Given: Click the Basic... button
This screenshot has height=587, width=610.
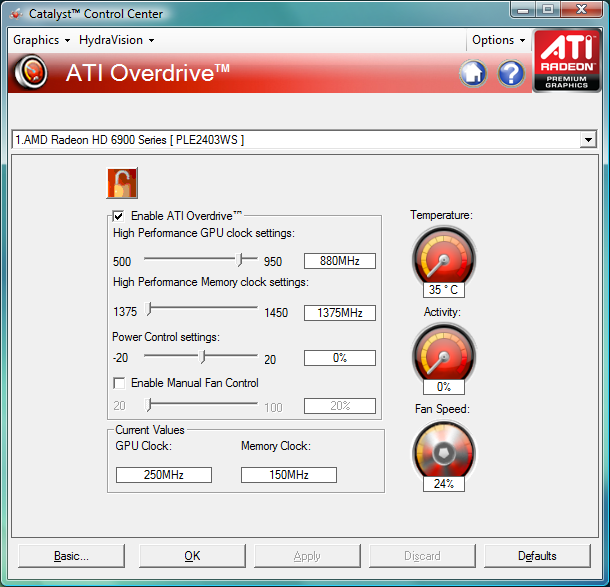Looking at the screenshot, I should [x=71, y=555].
